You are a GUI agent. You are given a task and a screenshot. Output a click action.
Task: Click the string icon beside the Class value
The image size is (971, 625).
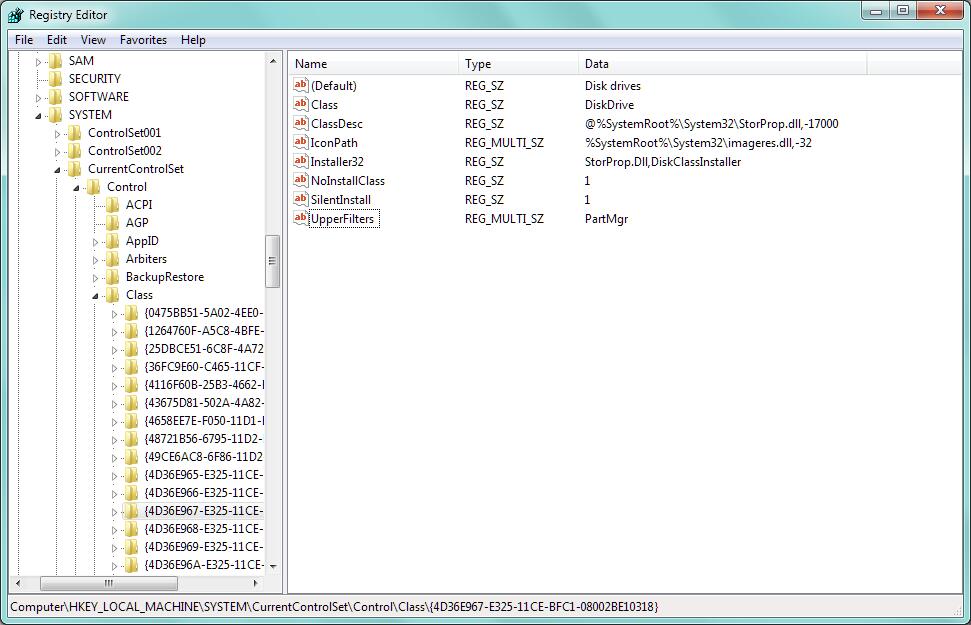300,104
